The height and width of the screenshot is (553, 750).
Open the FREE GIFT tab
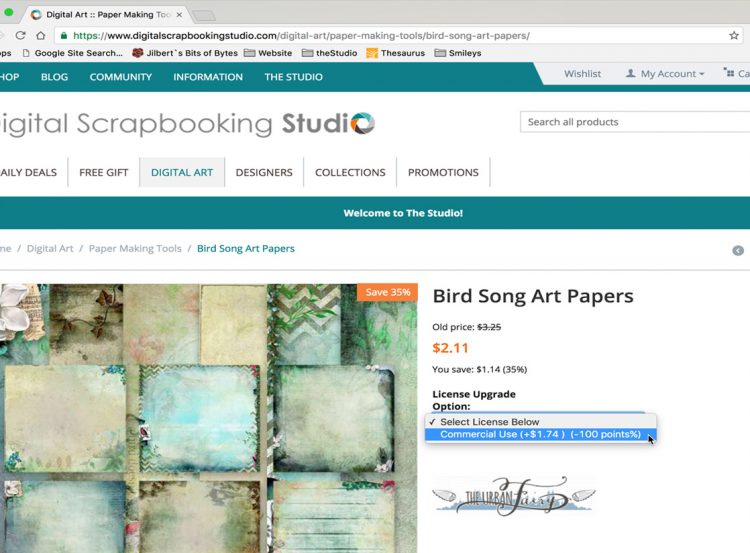(x=104, y=172)
